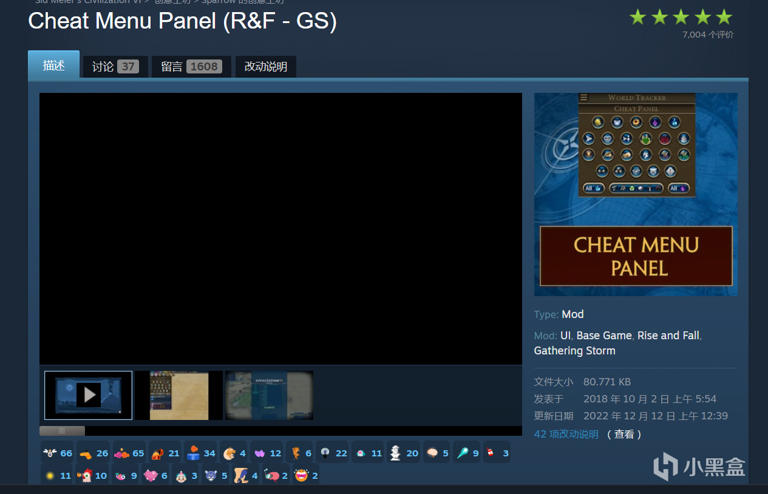Click the award icon with count 20
This screenshot has height=494, width=768.
[x=396, y=453]
